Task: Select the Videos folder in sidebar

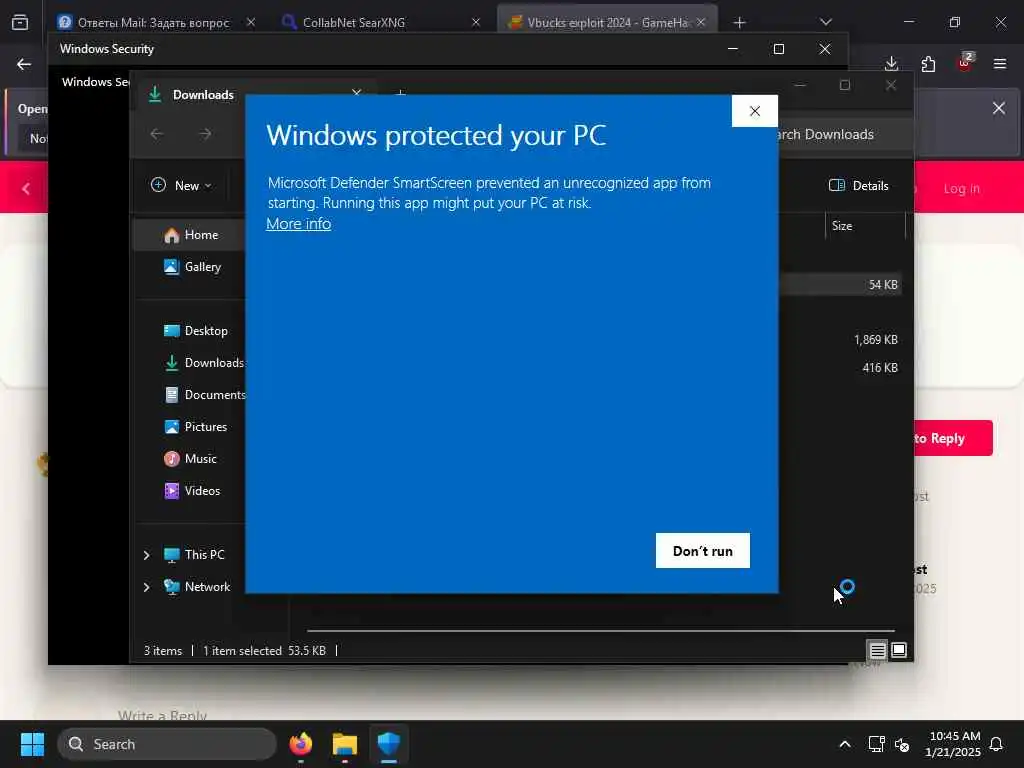Action: (x=192, y=491)
